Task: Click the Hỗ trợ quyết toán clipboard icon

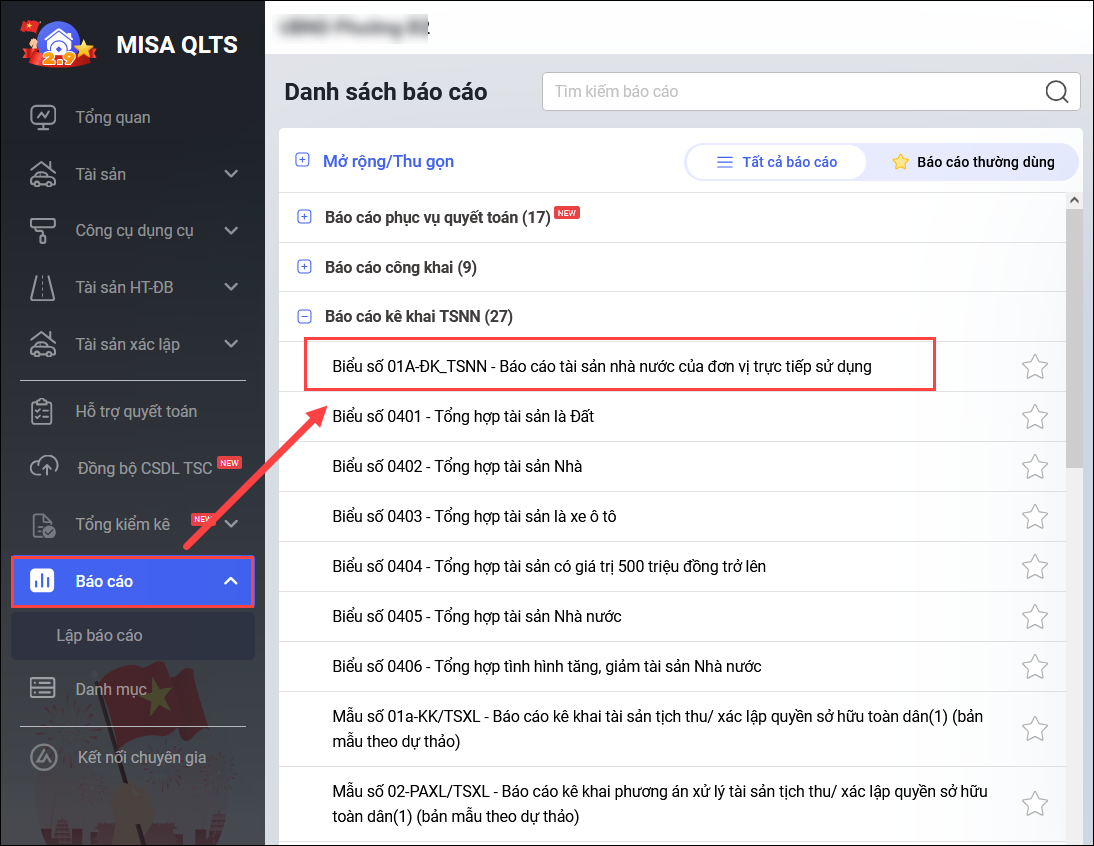Action: click(x=42, y=411)
